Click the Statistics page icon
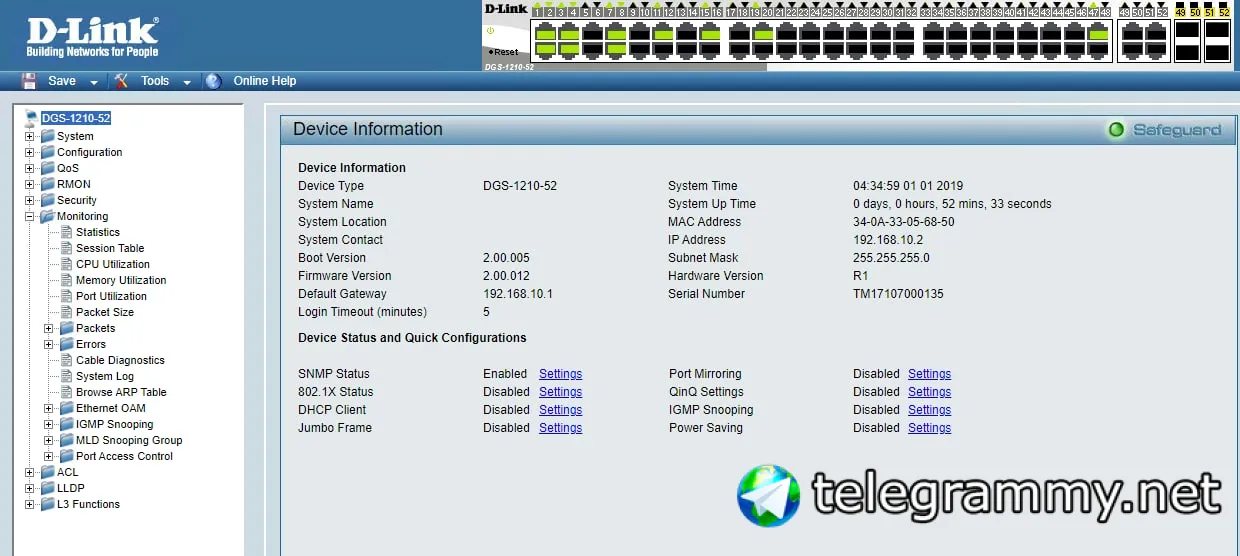This screenshot has width=1240, height=556. [x=67, y=232]
